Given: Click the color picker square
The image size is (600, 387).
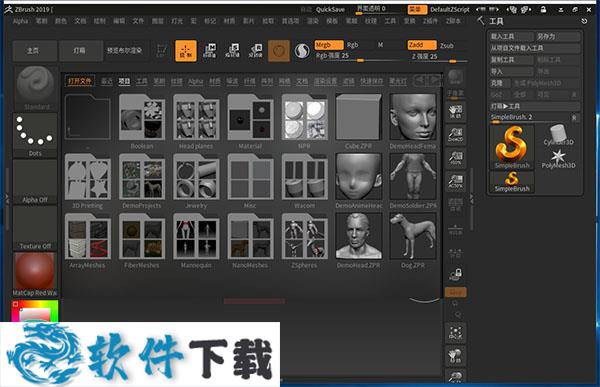Looking at the screenshot, I should (35, 311).
